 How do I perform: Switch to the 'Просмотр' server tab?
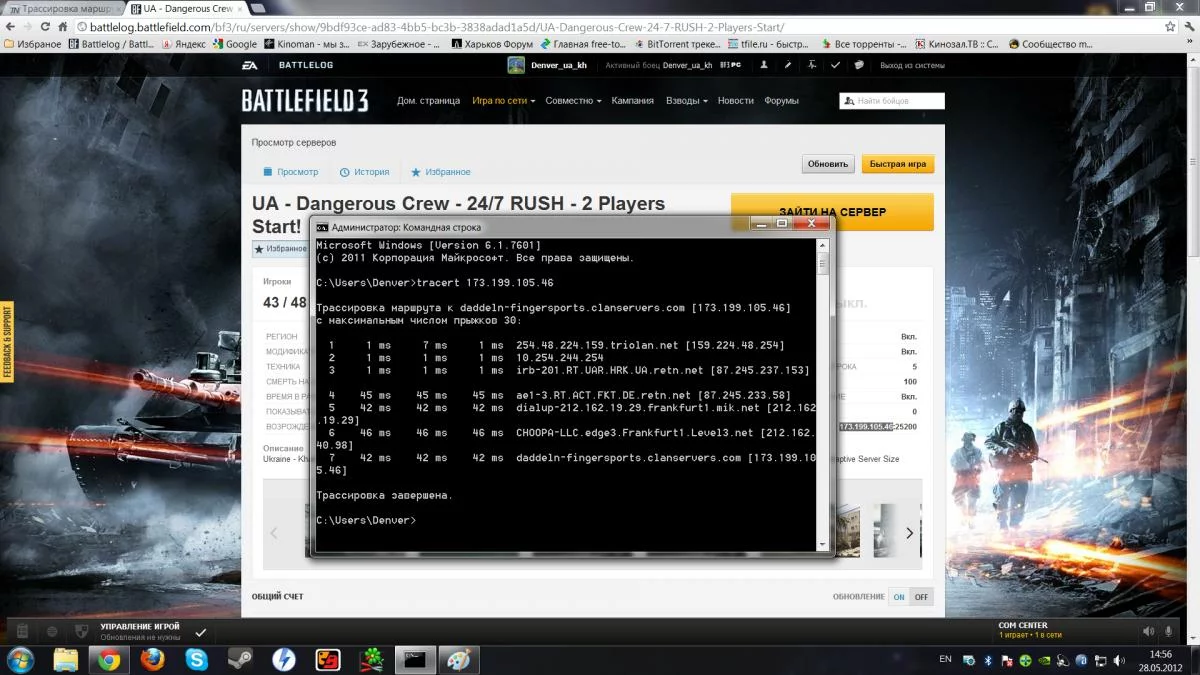[x=290, y=172]
